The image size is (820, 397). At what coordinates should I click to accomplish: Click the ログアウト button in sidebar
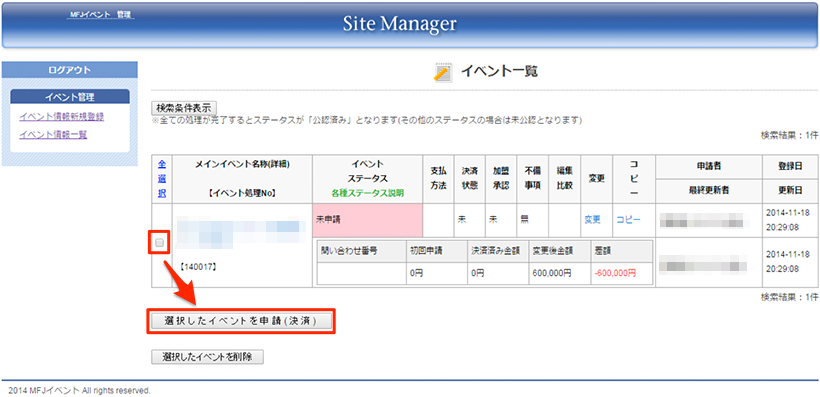point(70,70)
